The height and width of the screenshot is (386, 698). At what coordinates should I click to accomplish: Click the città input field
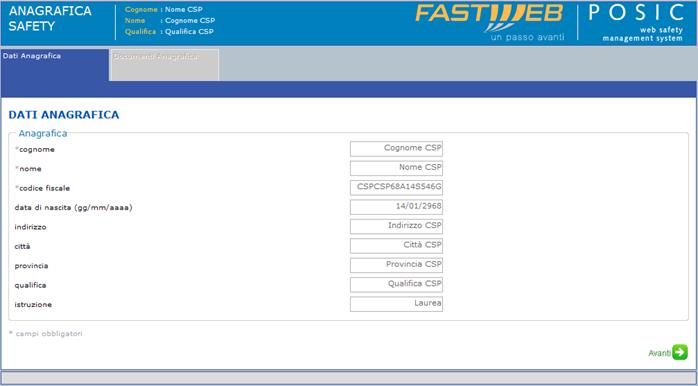(396, 246)
